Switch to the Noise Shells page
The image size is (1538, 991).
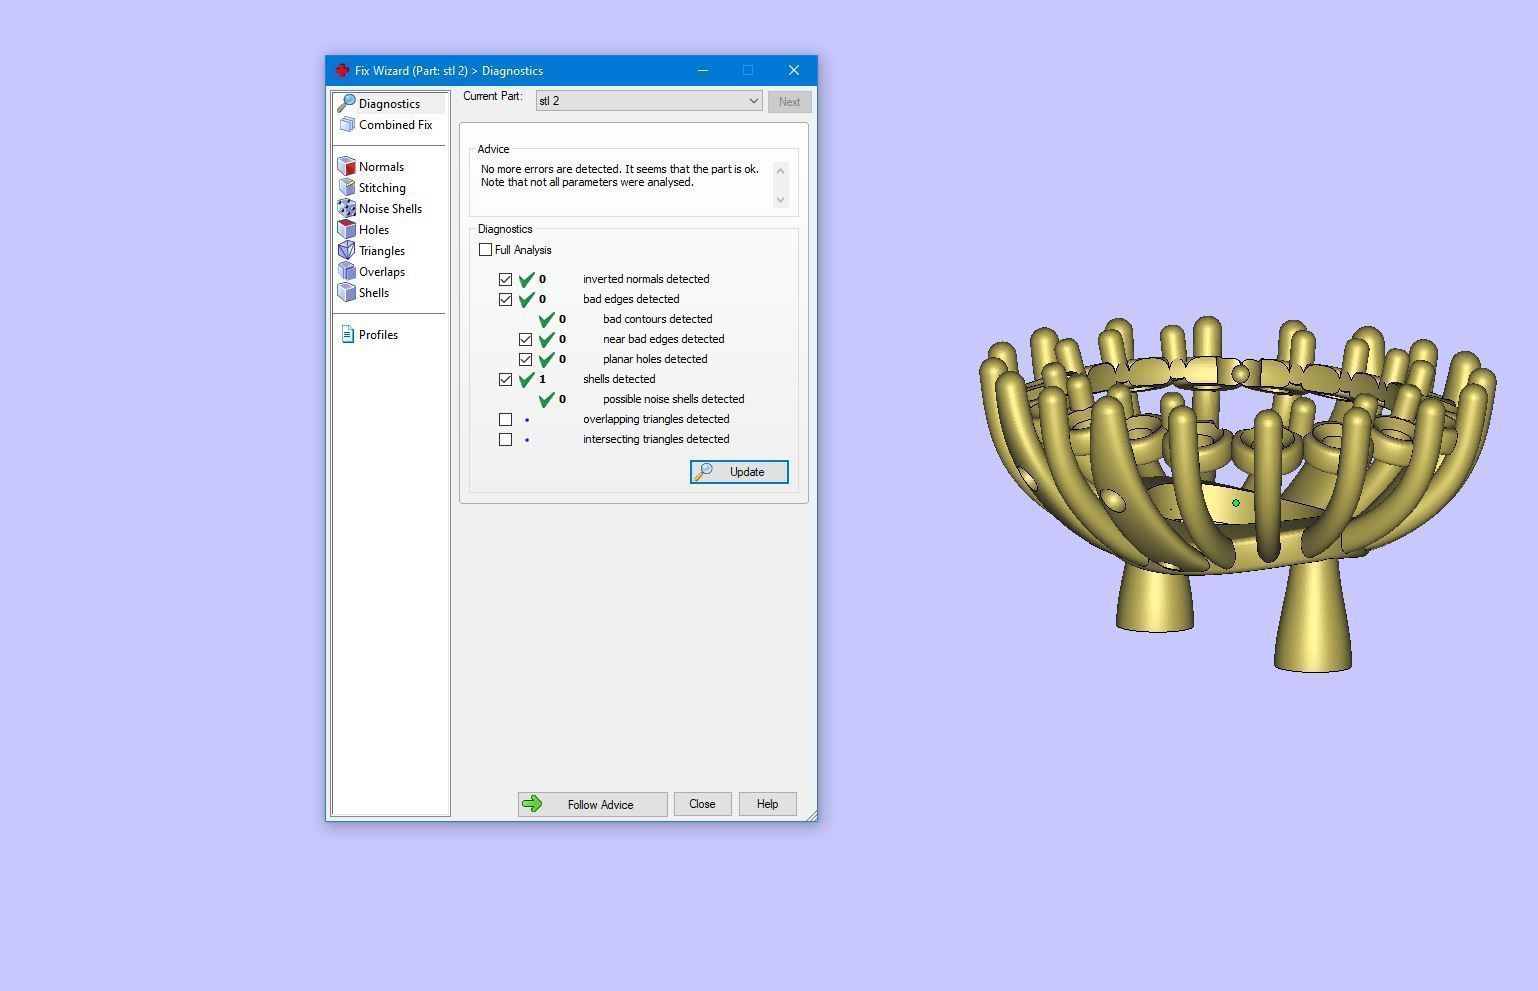(390, 209)
